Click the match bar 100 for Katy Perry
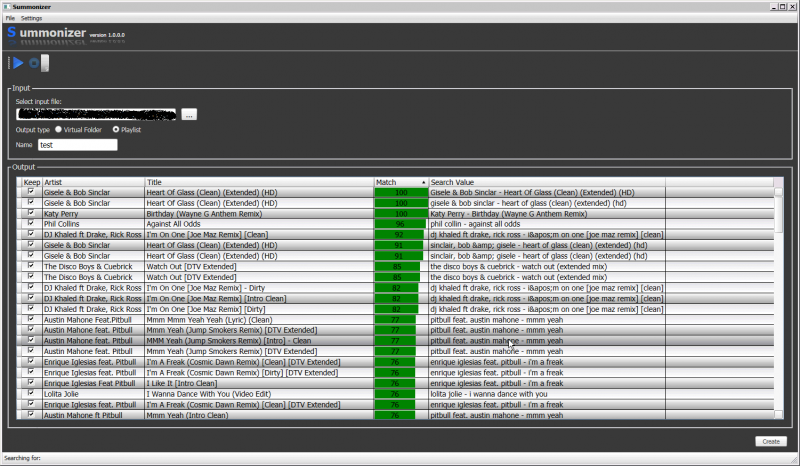This screenshot has height=466, width=800. coord(401,214)
